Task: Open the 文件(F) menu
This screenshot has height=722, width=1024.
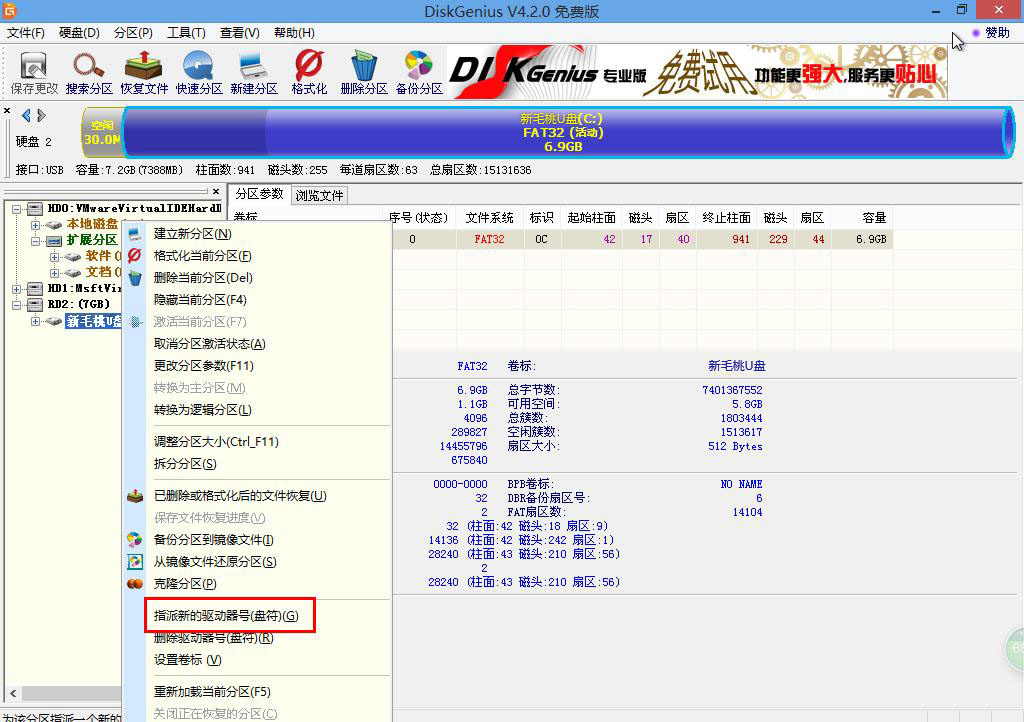Action: (25, 33)
